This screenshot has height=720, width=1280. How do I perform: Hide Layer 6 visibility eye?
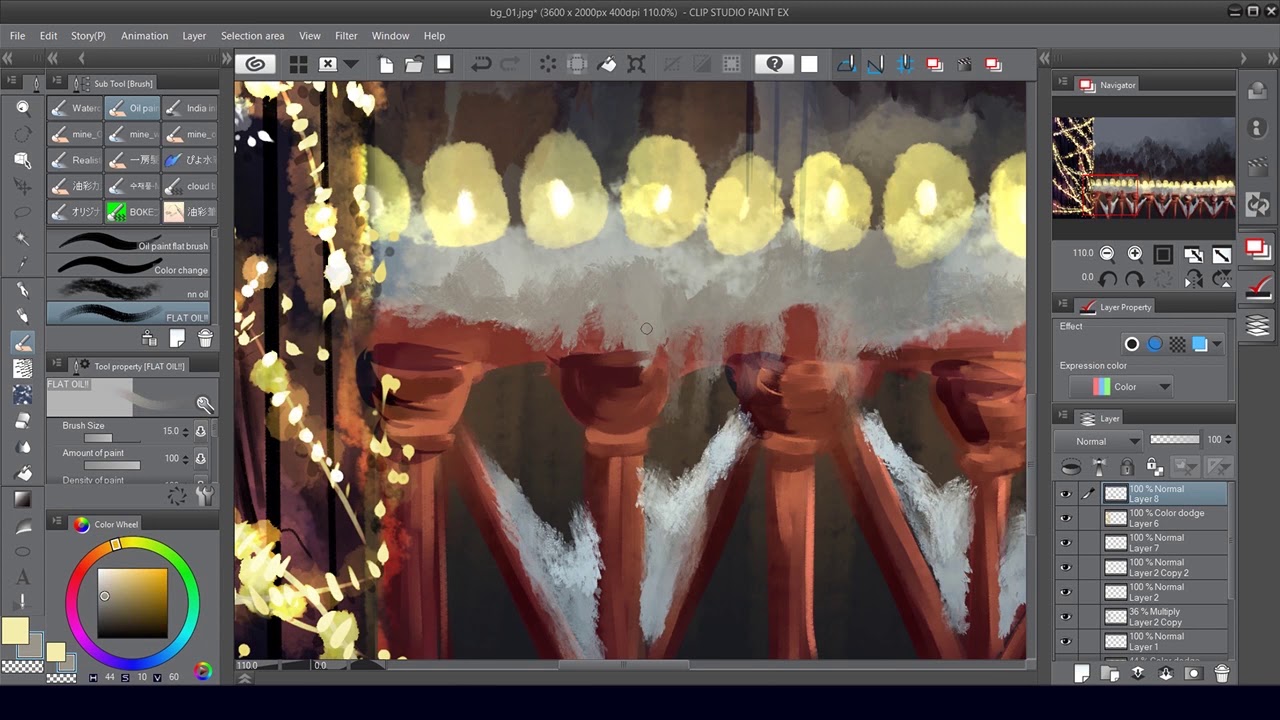(1065, 518)
